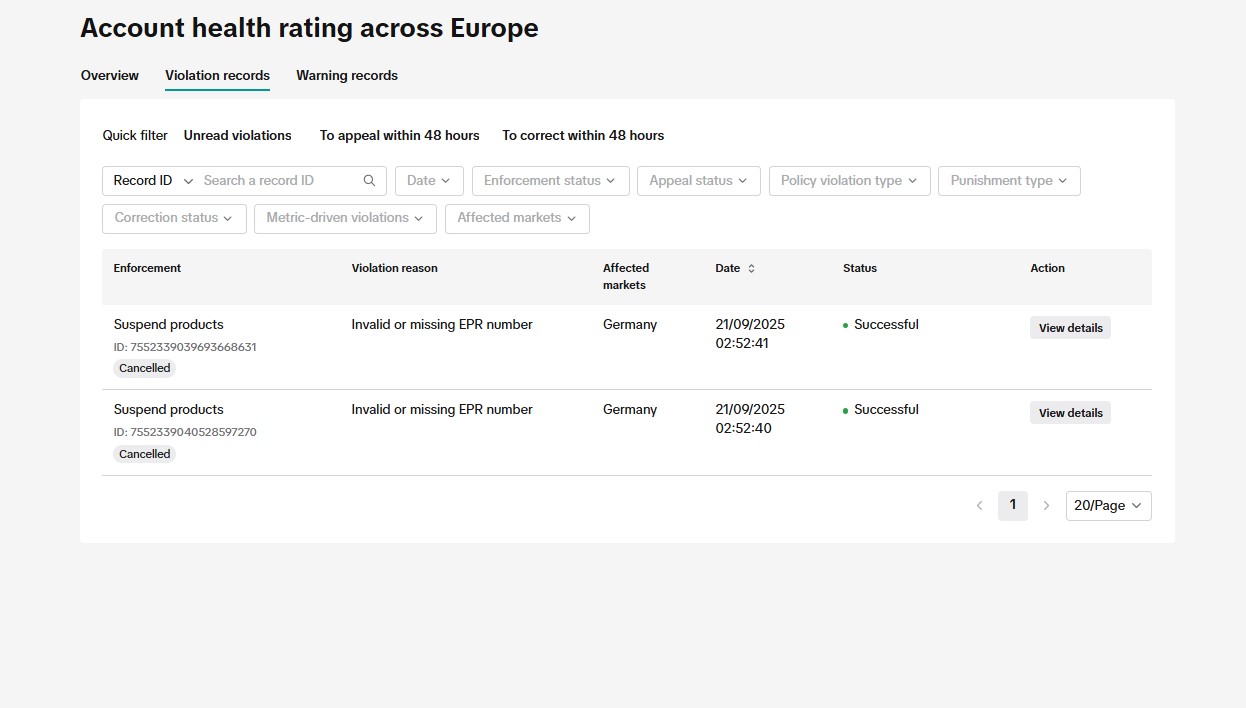This screenshot has height=708, width=1246.
Task: Open the Record ID search type selector
Action: (150, 180)
